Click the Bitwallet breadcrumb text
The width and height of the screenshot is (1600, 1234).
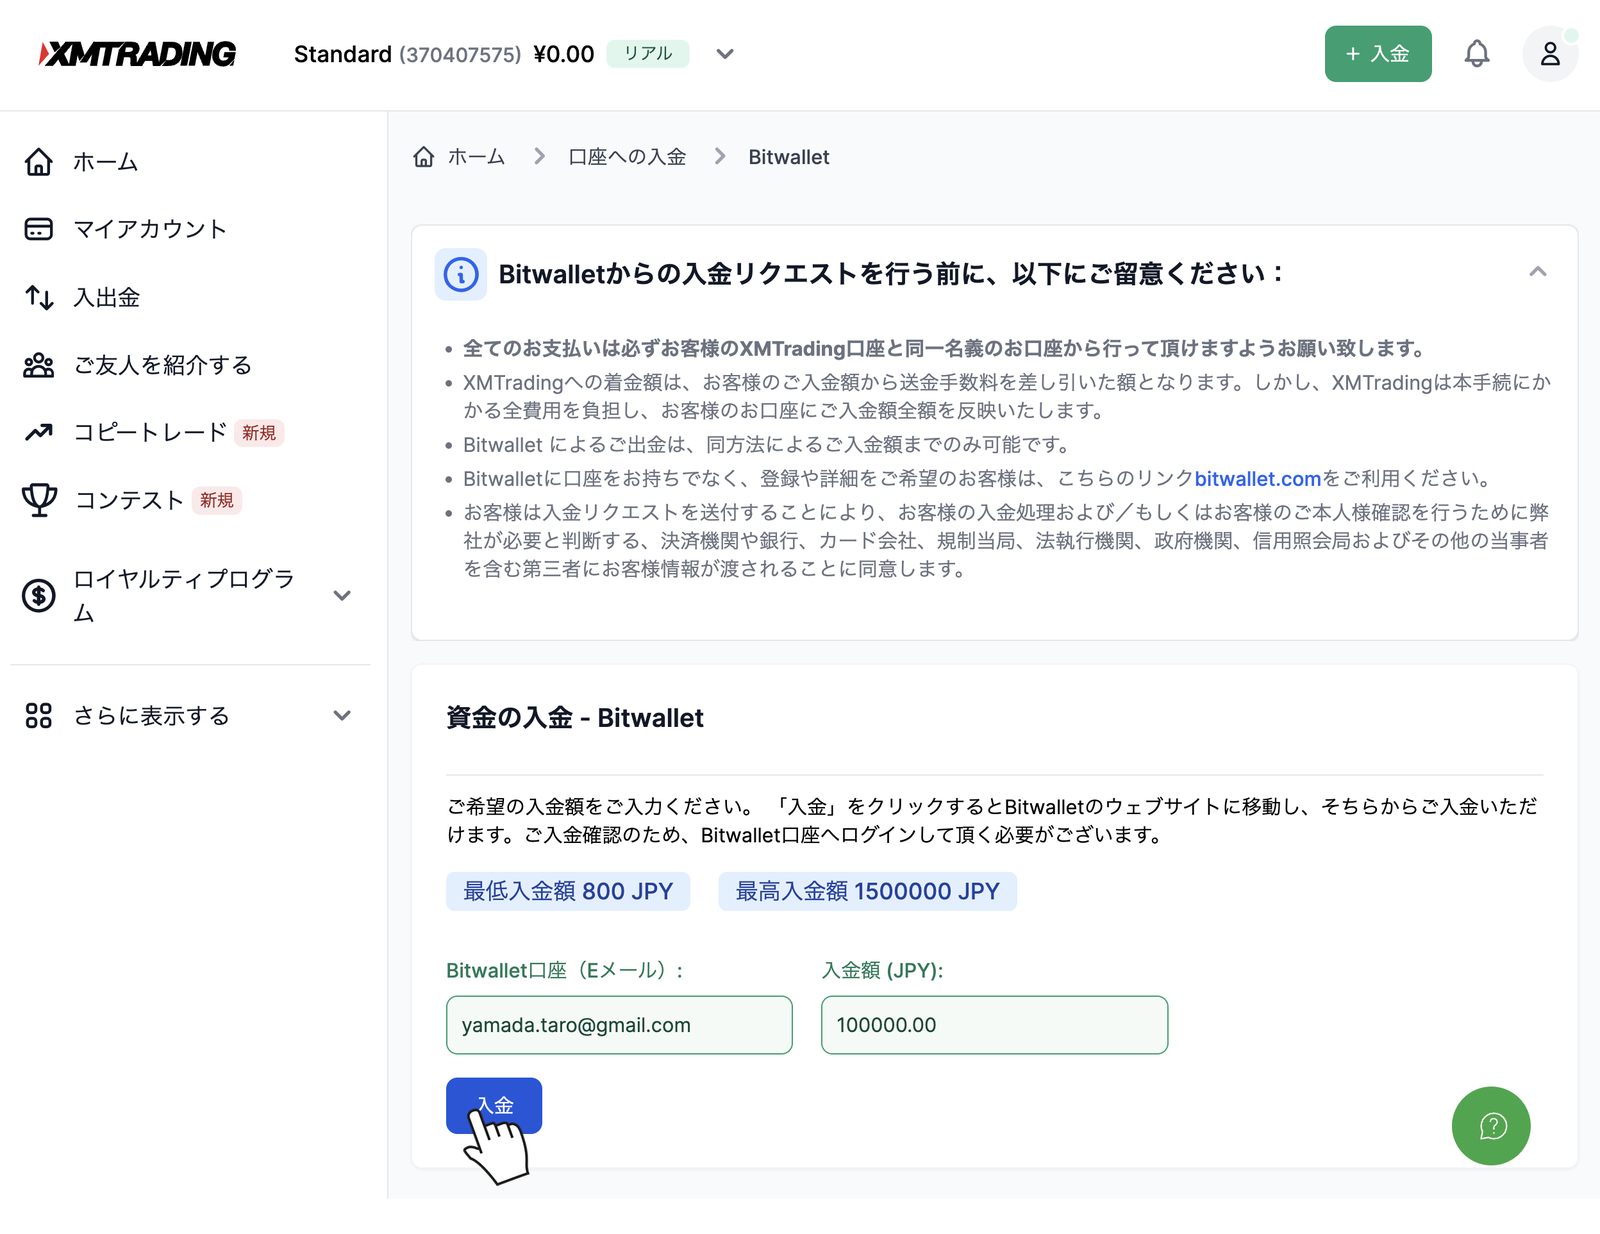coord(789,157)
